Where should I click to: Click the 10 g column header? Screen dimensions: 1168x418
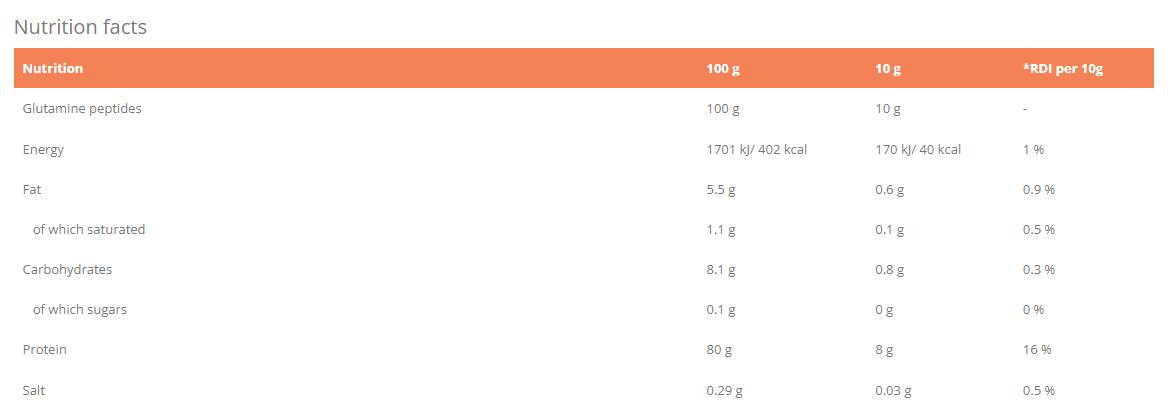click(888, 69)
